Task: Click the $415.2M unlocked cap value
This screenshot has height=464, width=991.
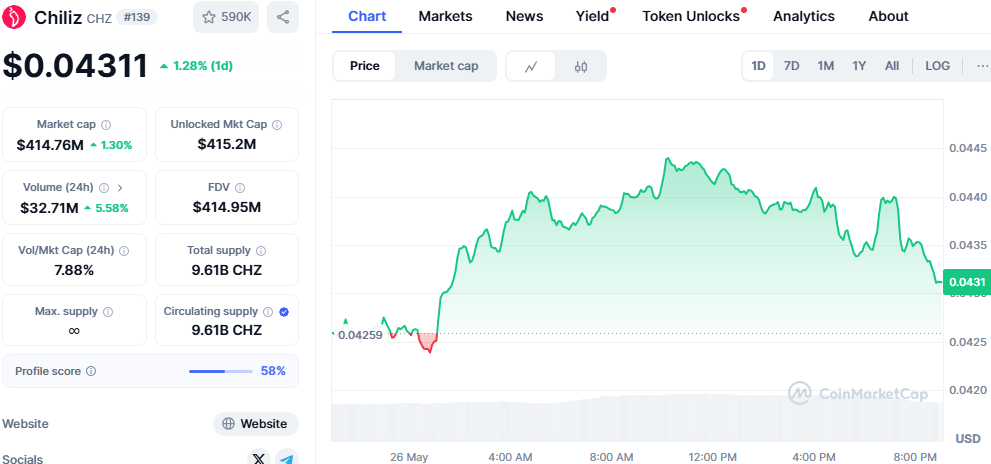Action: (227, 144)
